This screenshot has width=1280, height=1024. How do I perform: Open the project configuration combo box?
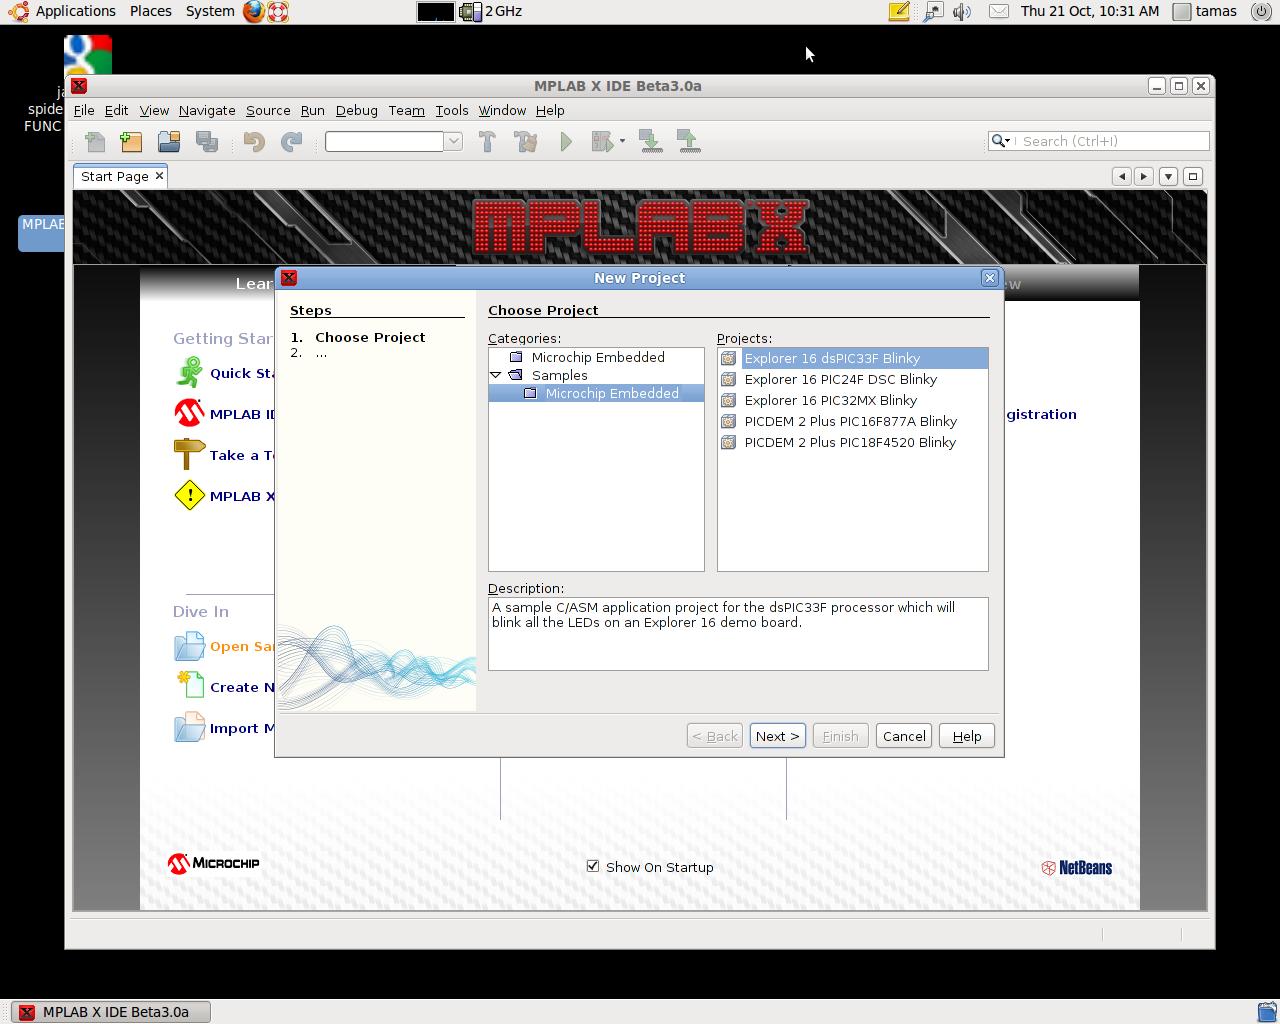coord(394,141)
